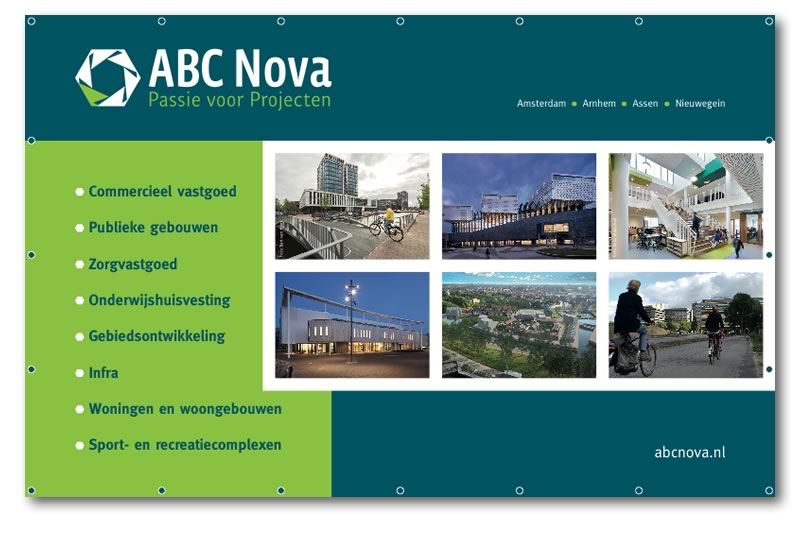Open the Onderwijshuisvesting list item
Image resolution: width=800 pixels, height=535 pixels.
[x=159, y=300]
